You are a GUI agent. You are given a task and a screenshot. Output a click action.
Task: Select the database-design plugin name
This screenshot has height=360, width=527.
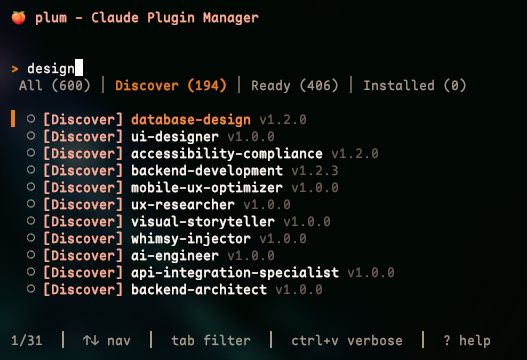[191, 120]
